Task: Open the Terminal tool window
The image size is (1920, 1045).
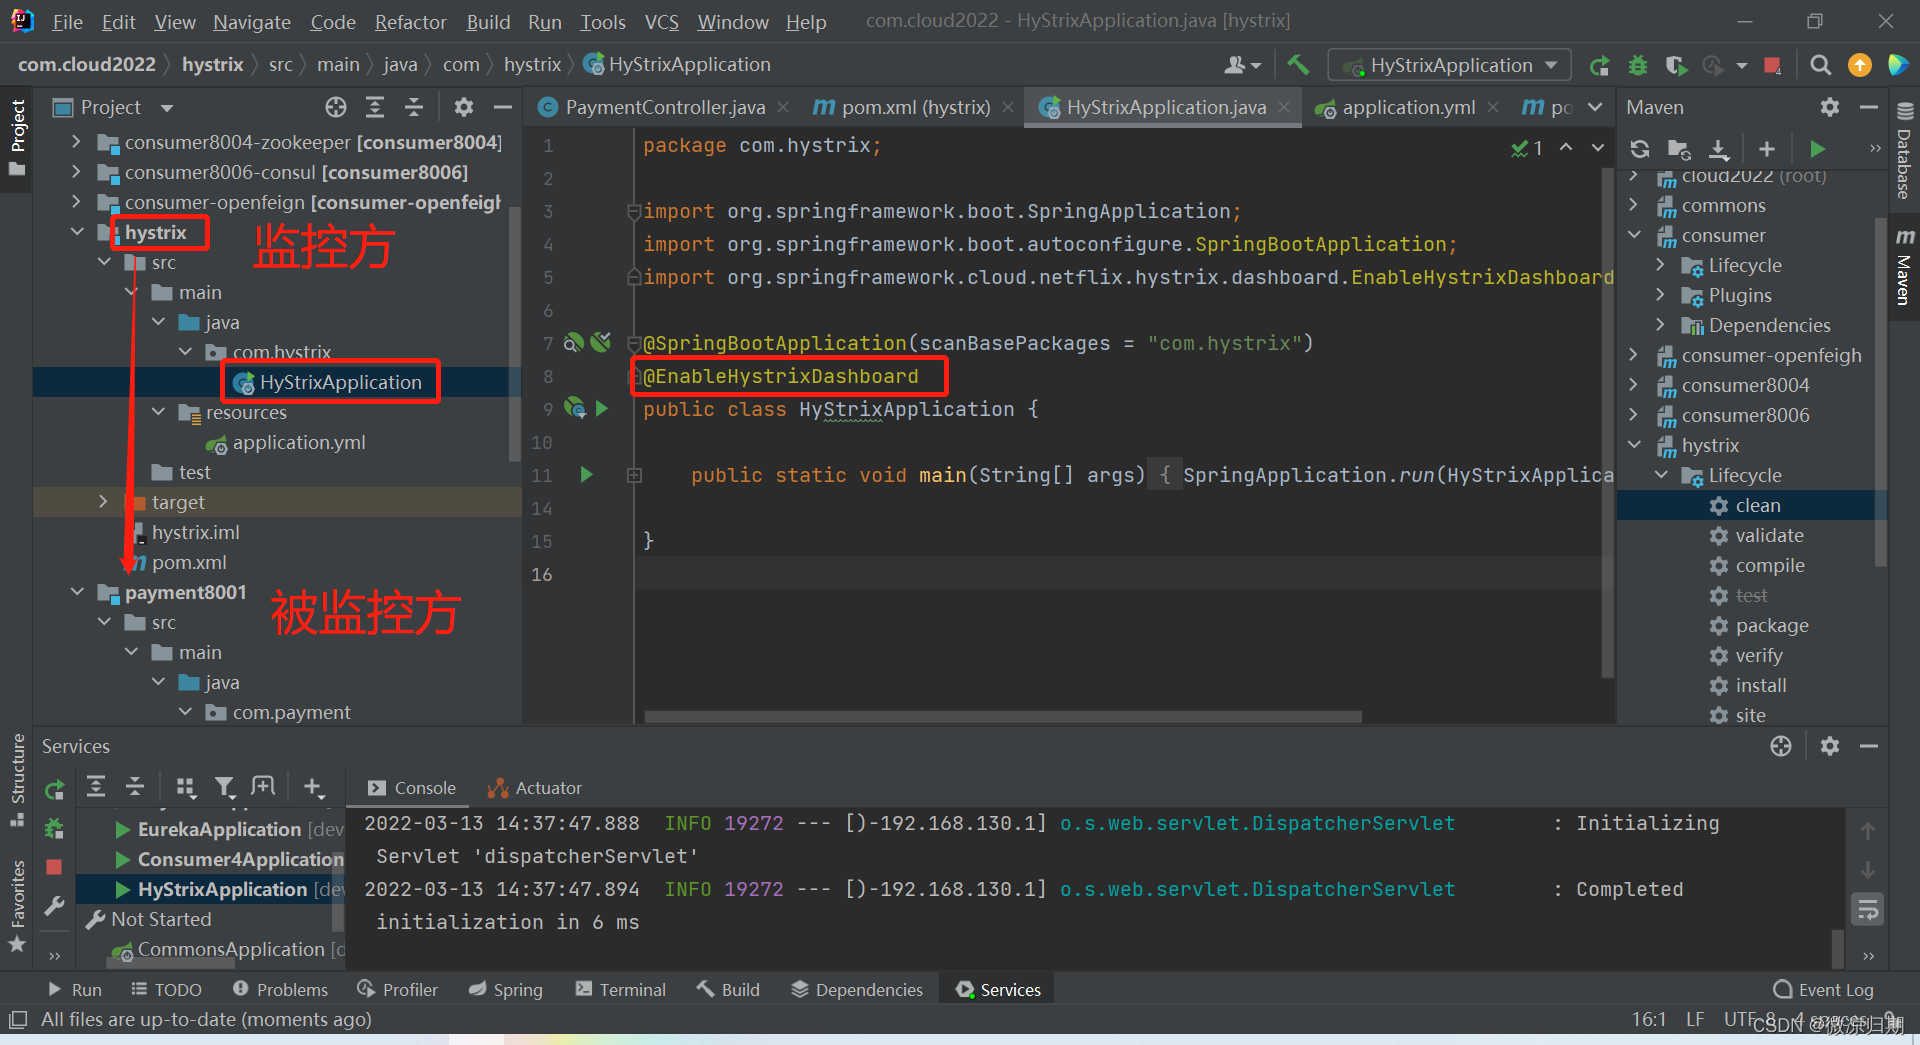Action: tap(621, 989)
